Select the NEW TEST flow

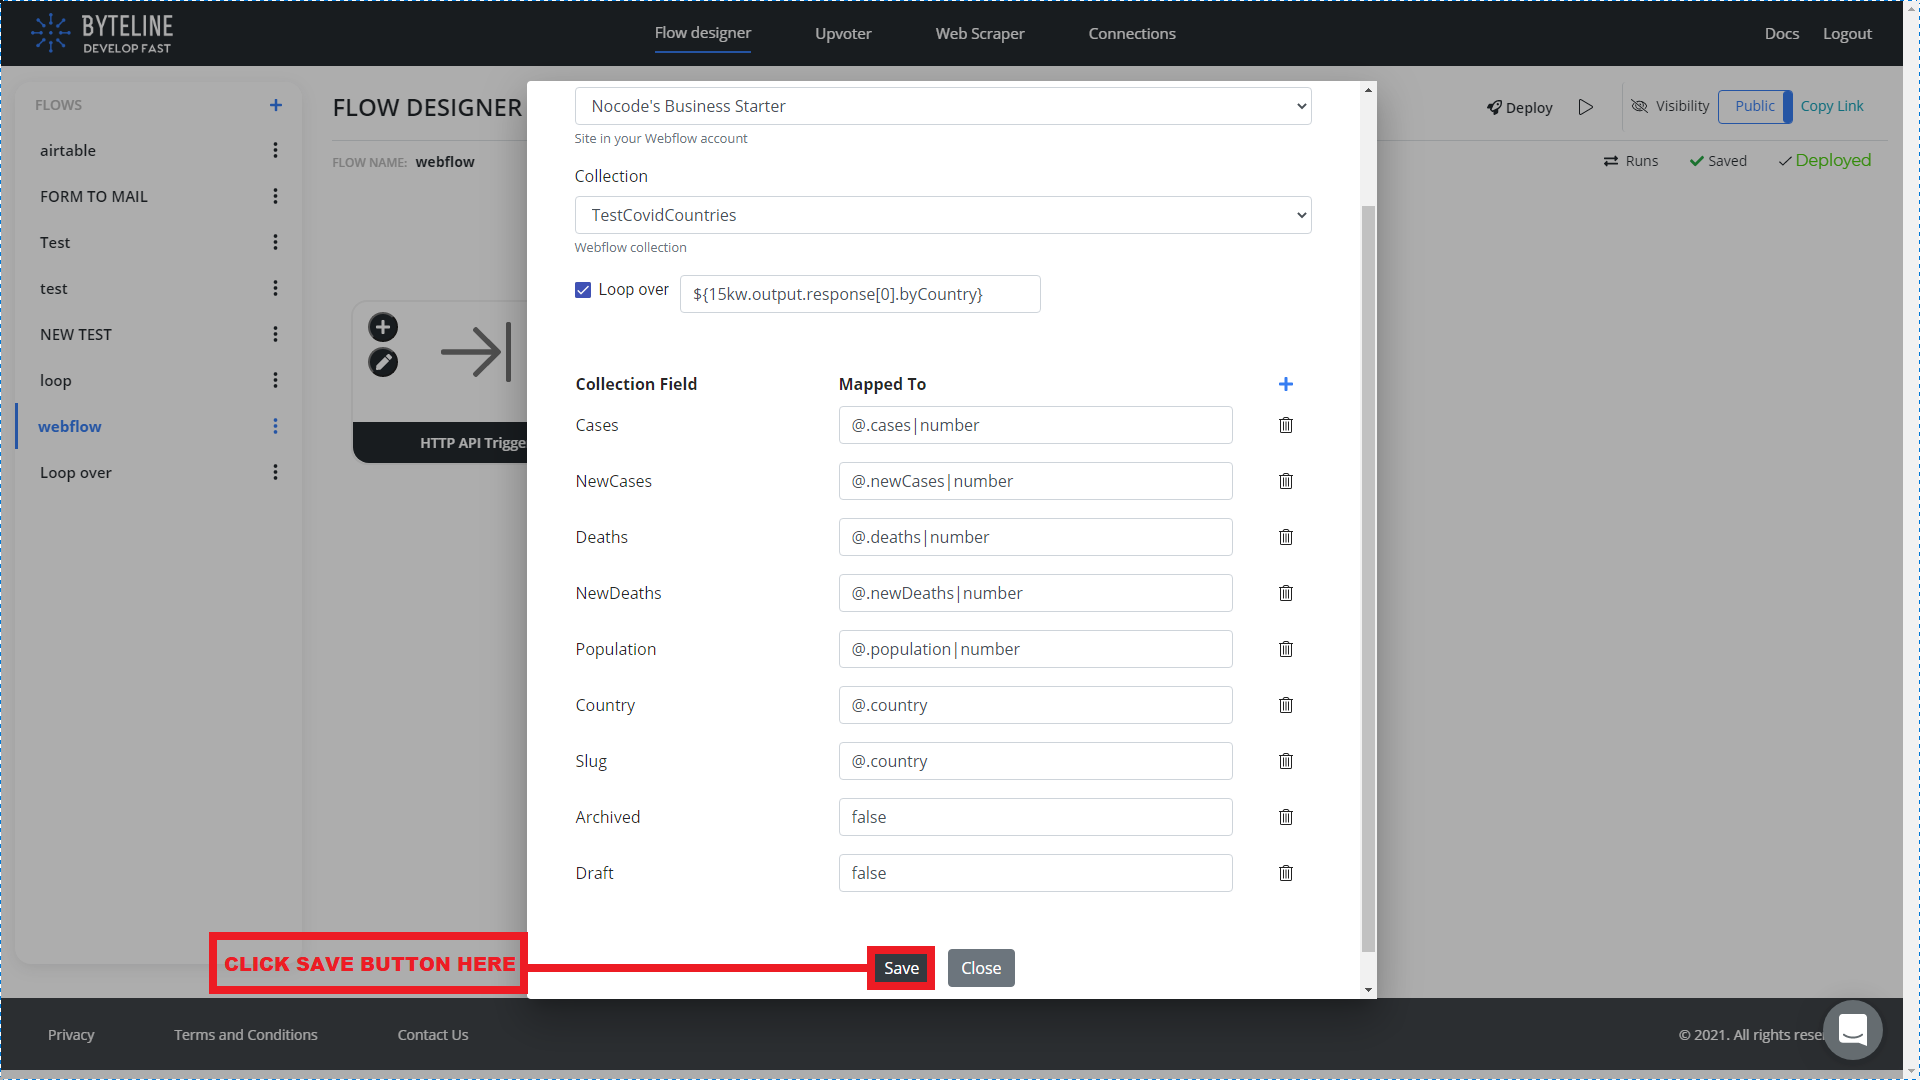tap(76, 334)
